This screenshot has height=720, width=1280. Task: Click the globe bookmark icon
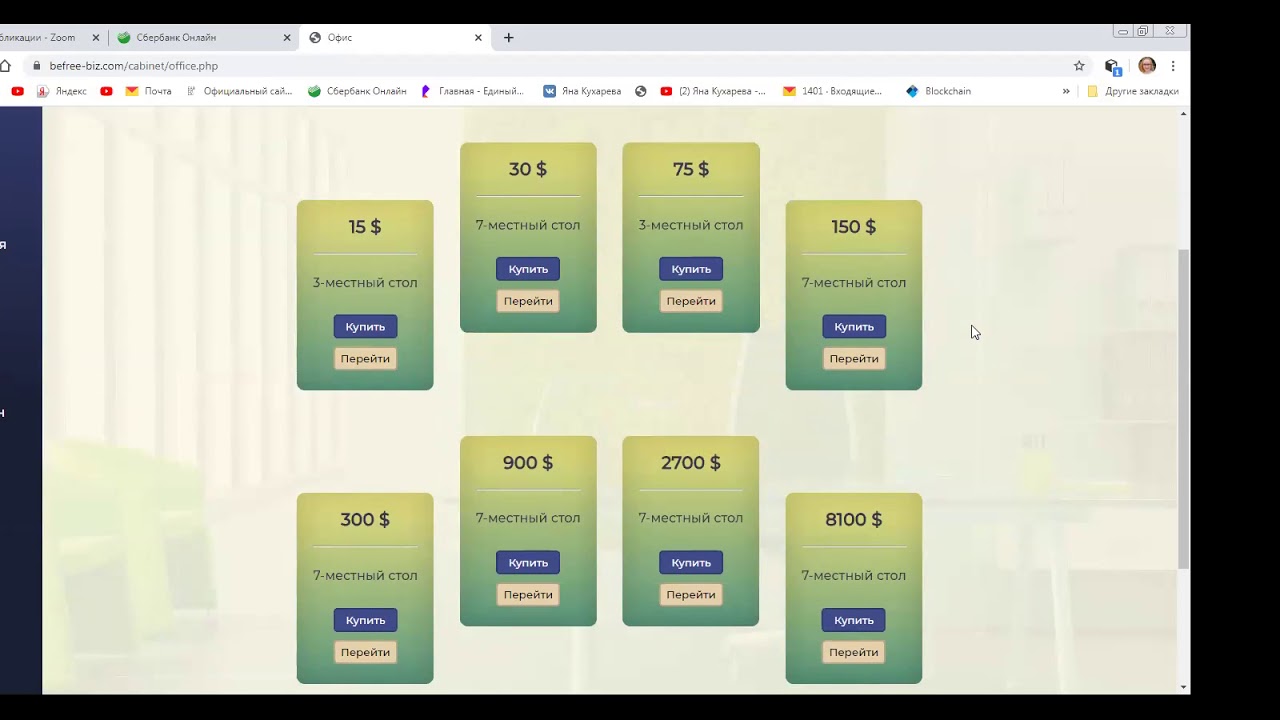tap(640, 91)
